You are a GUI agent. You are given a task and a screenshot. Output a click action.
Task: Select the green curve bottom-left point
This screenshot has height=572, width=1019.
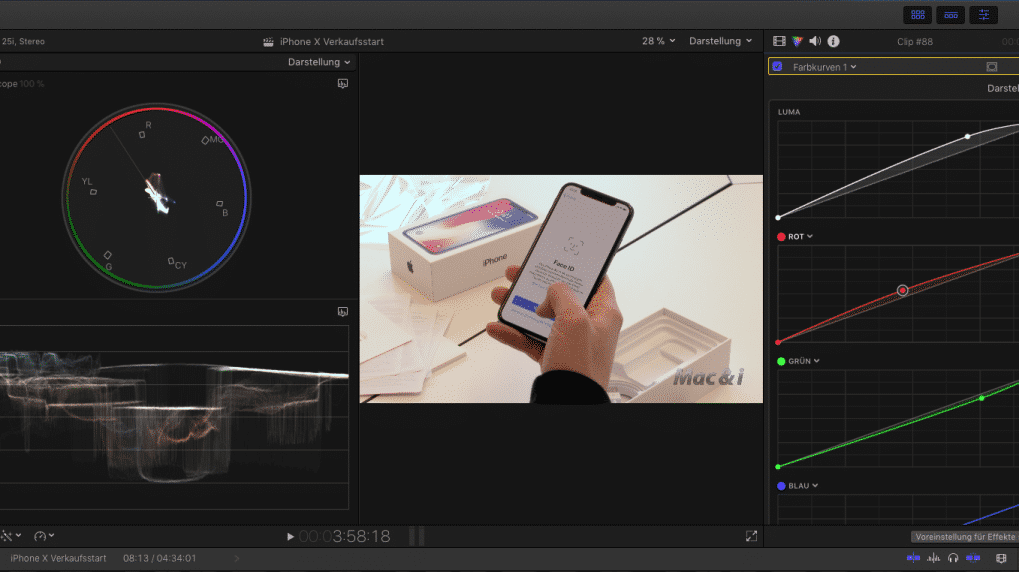point(778,467)
